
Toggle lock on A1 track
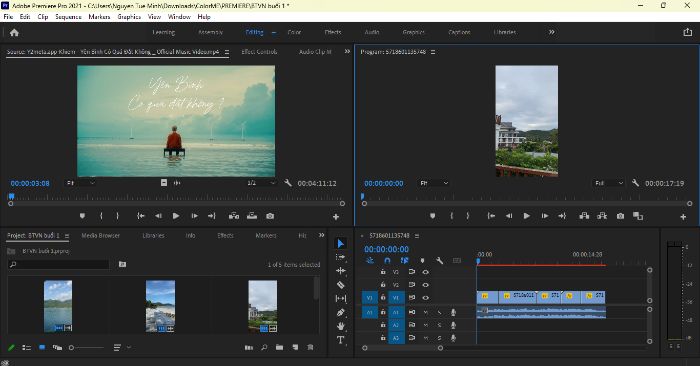383,312
